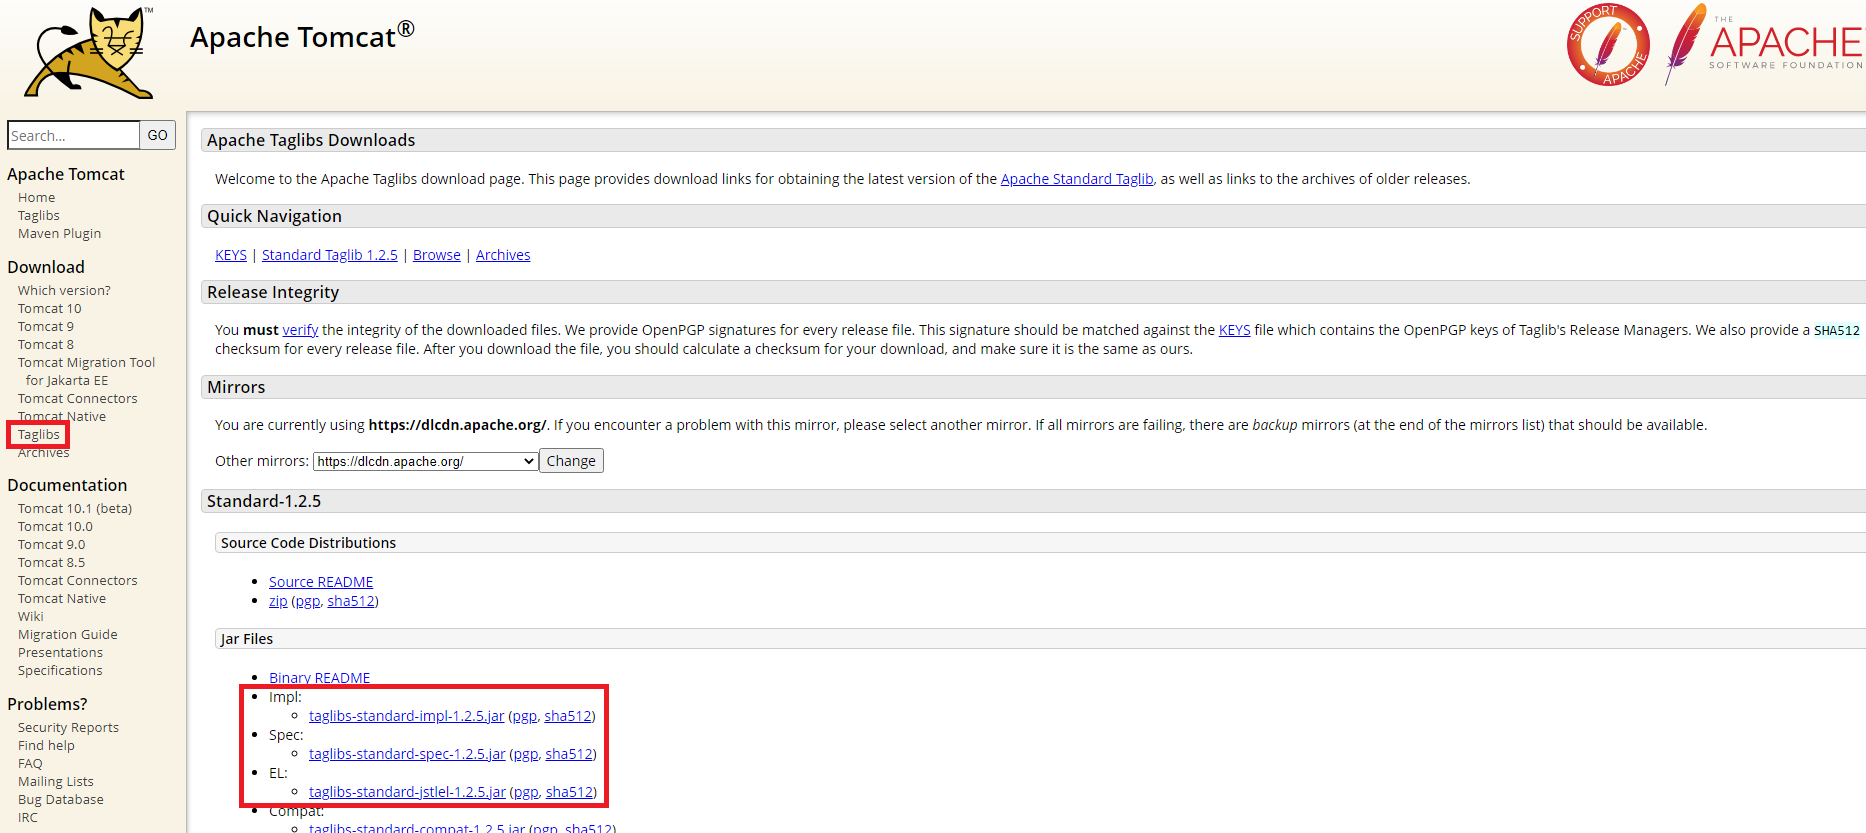Open Tomcat Connectors under Documentation
This screenshot has width=1866, height=833.
(x=78, y=581)
